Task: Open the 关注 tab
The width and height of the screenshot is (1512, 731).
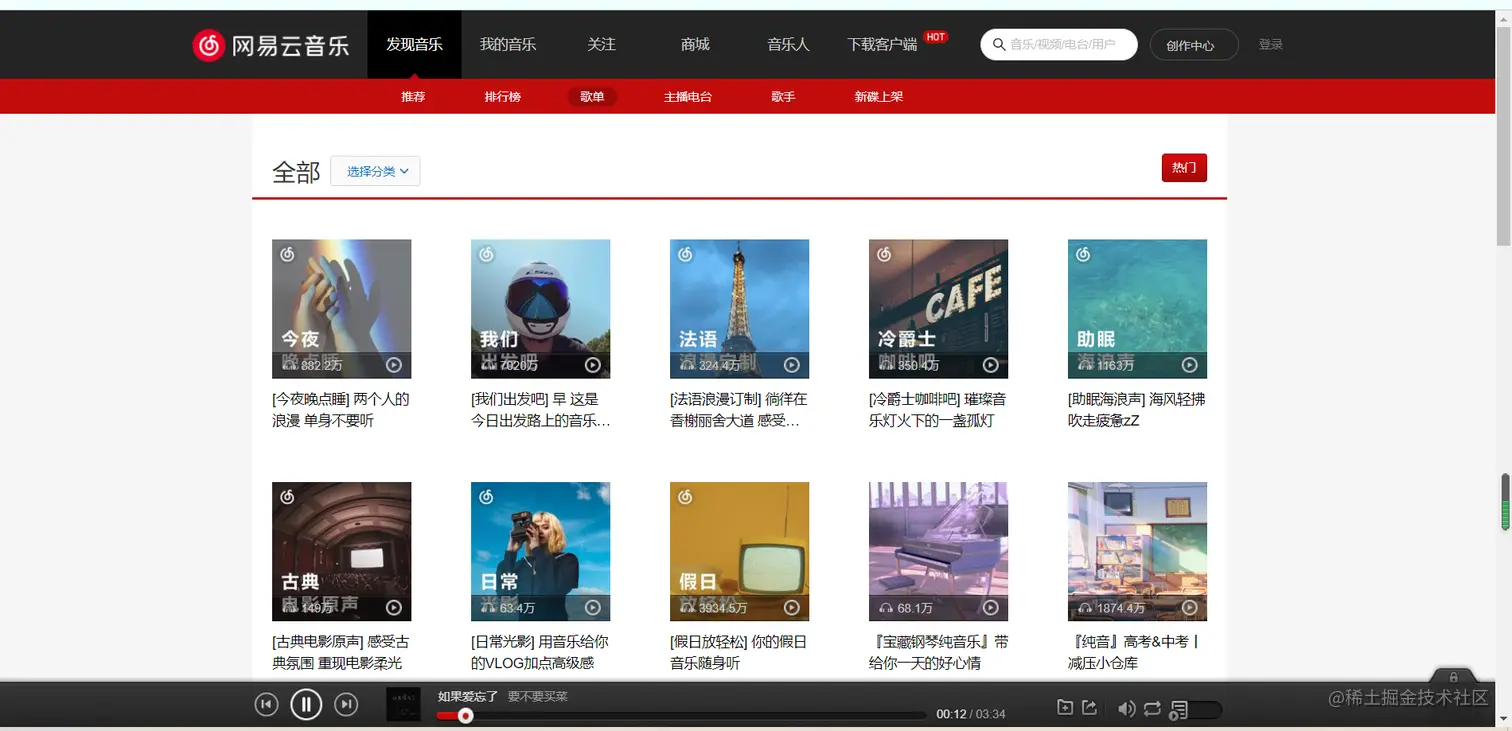Action: [x=602, y=45]
